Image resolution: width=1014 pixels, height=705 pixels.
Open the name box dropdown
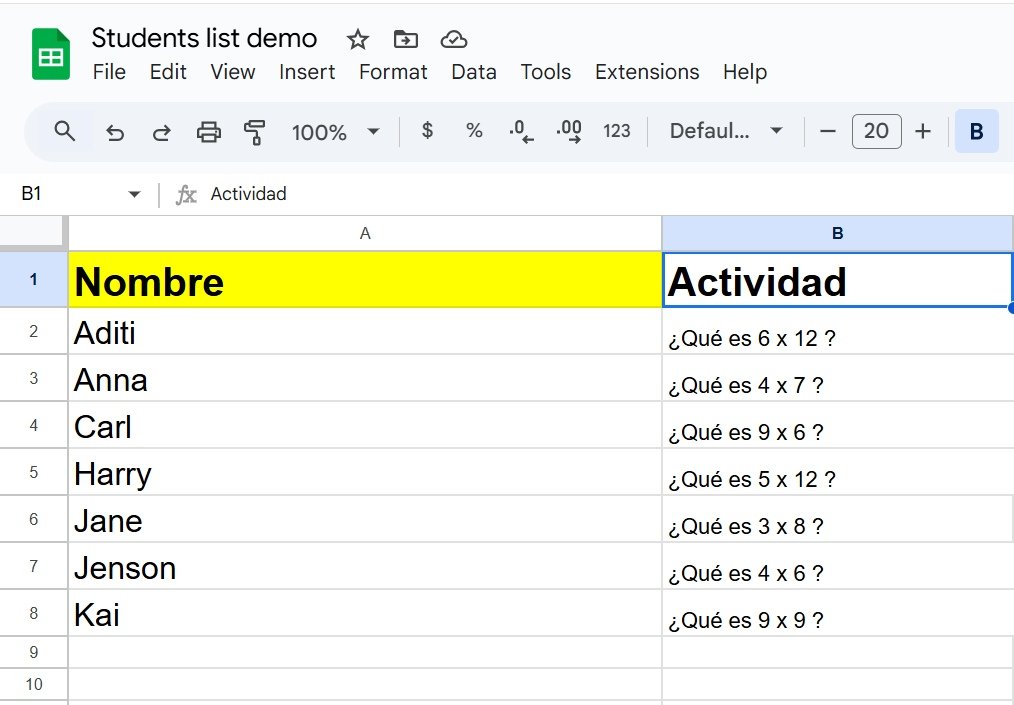[x=133, y=194]
